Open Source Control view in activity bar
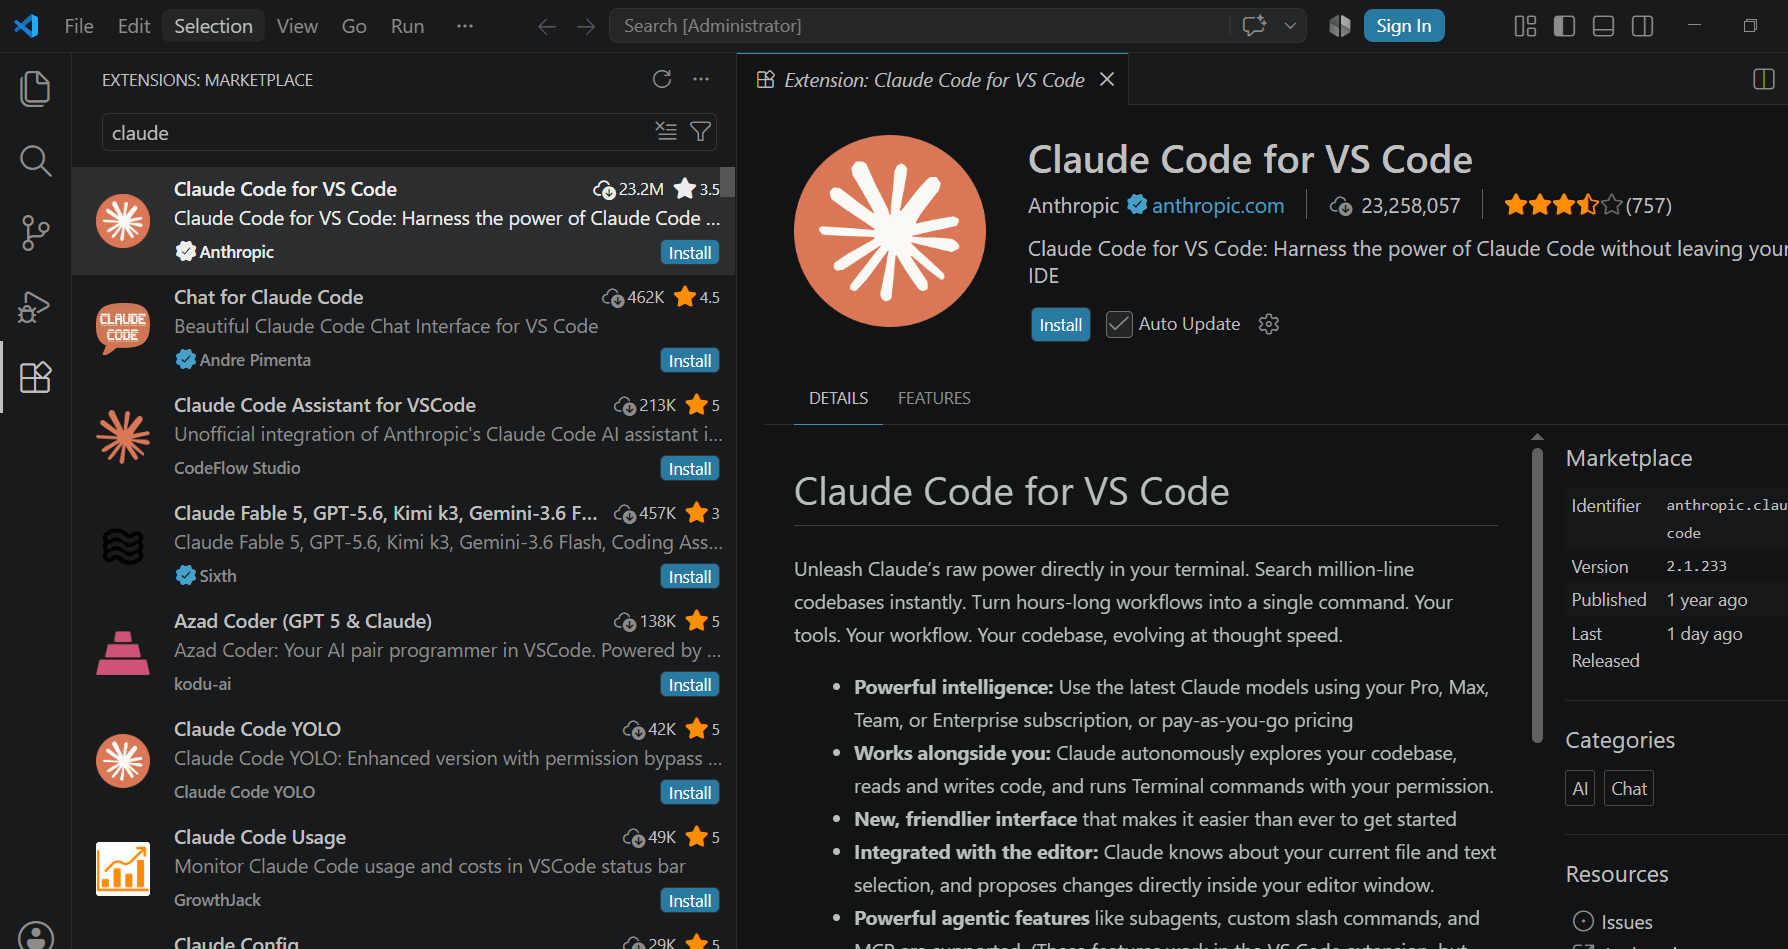The height and width of the screenshot is (949, 1788). pyautogui.click(x=35, y=233)
